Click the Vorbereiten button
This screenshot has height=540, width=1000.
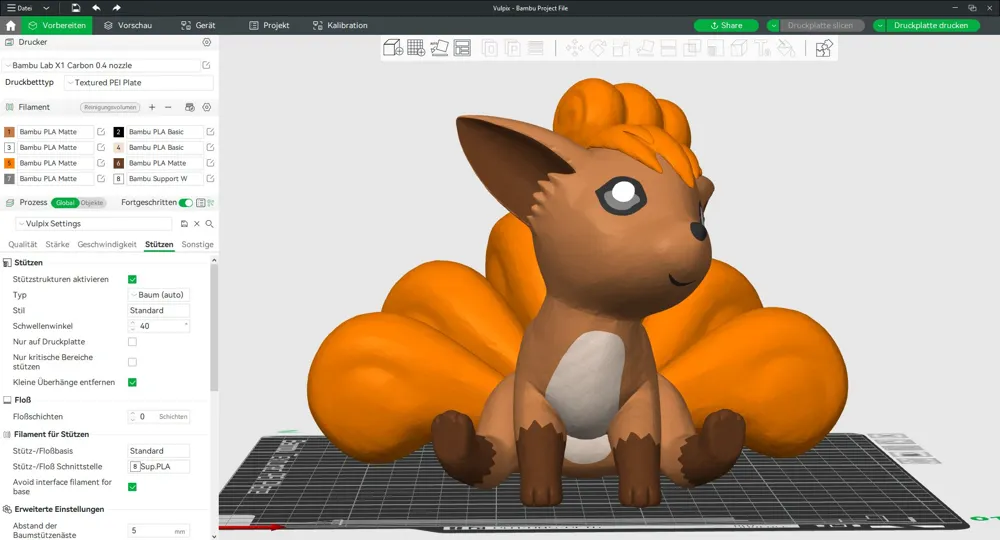(x=57, y=26)
